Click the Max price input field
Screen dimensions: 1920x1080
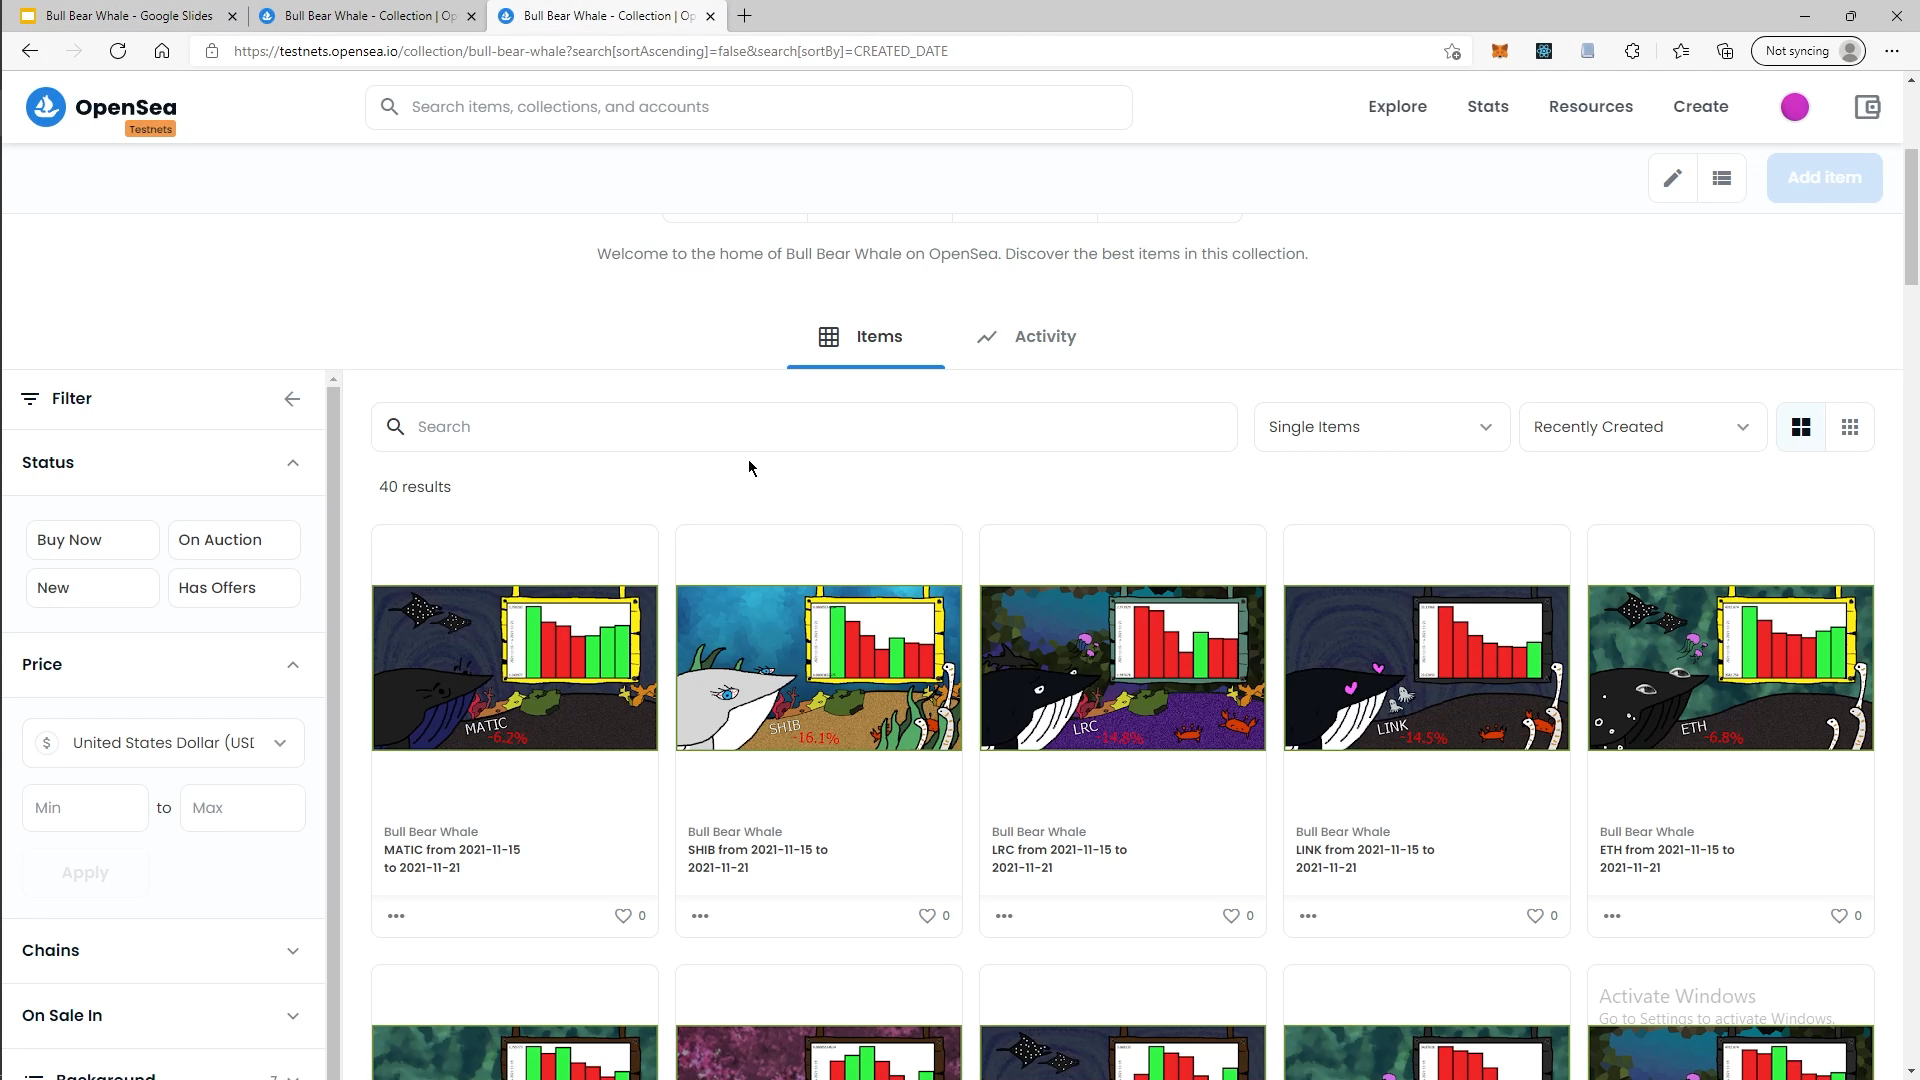242,808
